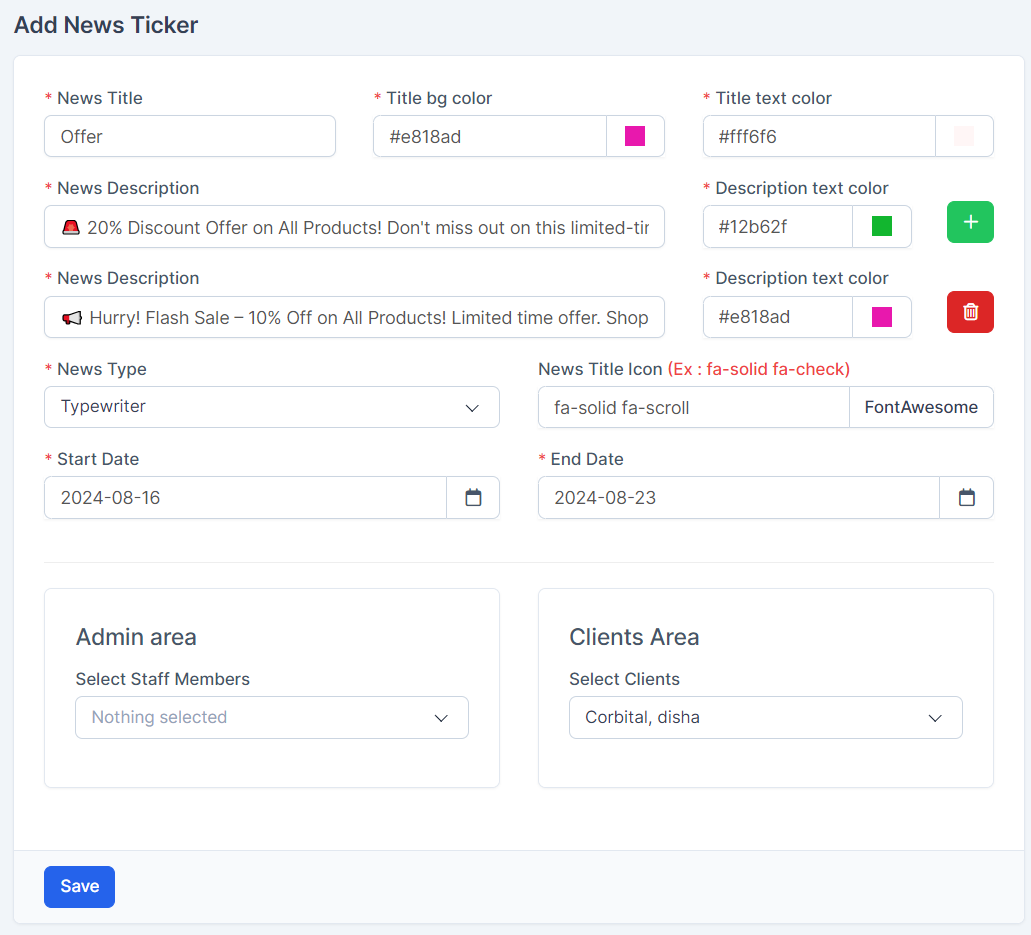Click the pink description text color swatch
The width and height of the screenshot is (1031, 935).
click(x=881, y=317)
